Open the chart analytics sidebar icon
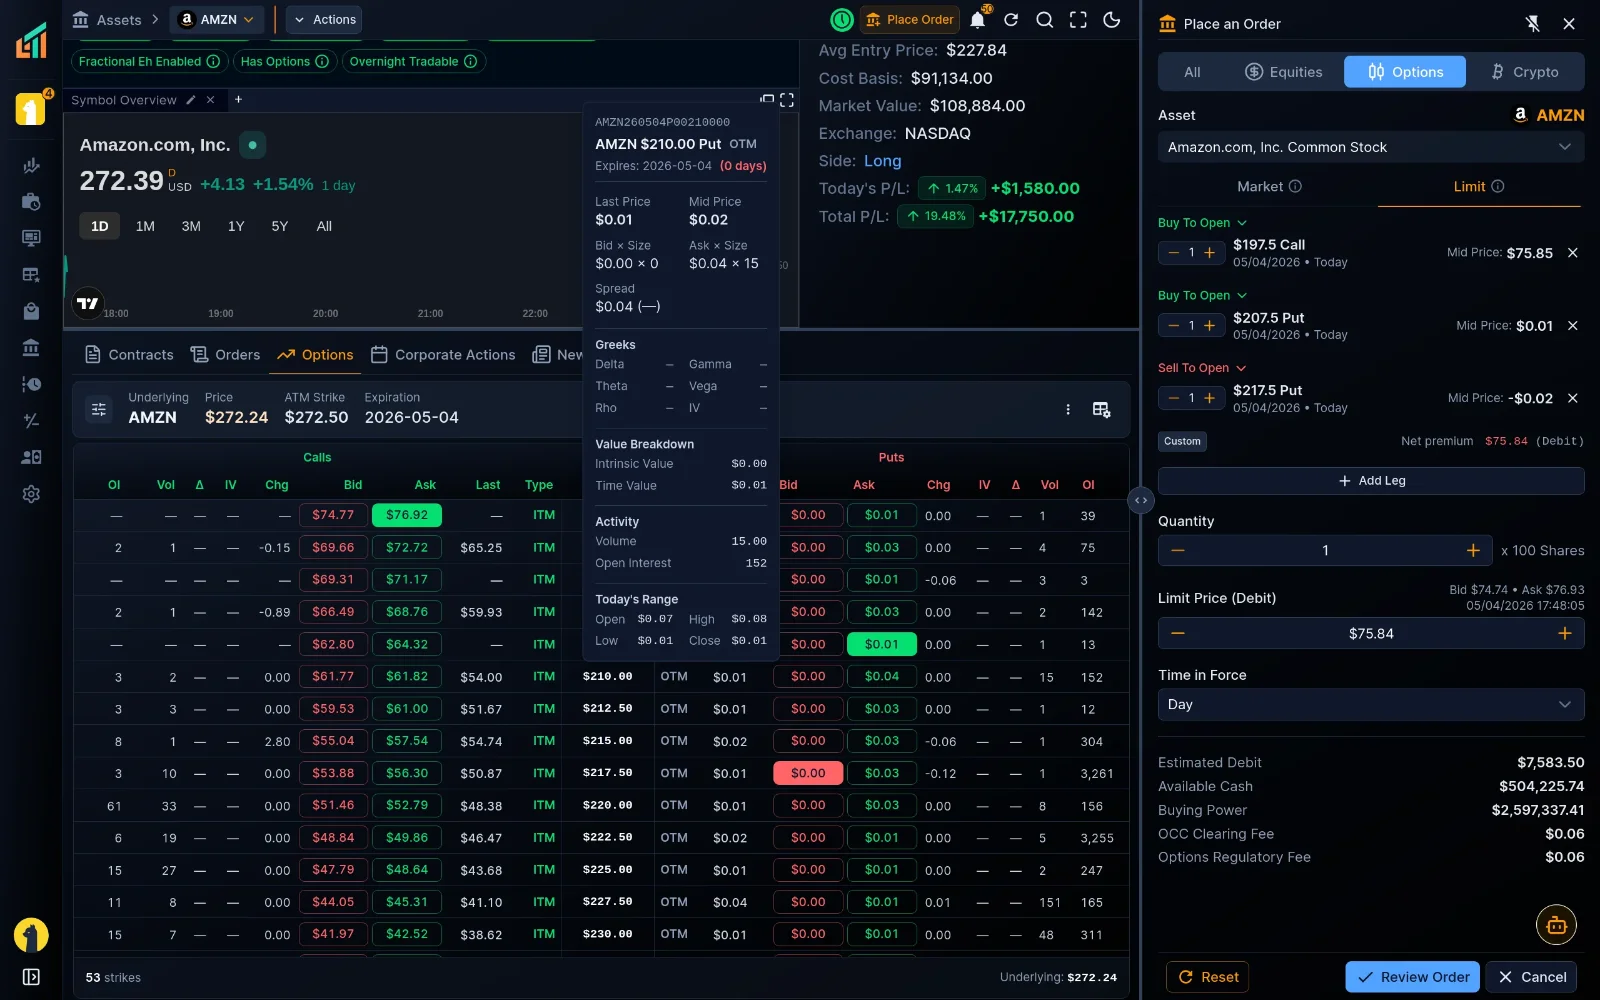 [31, 166]
